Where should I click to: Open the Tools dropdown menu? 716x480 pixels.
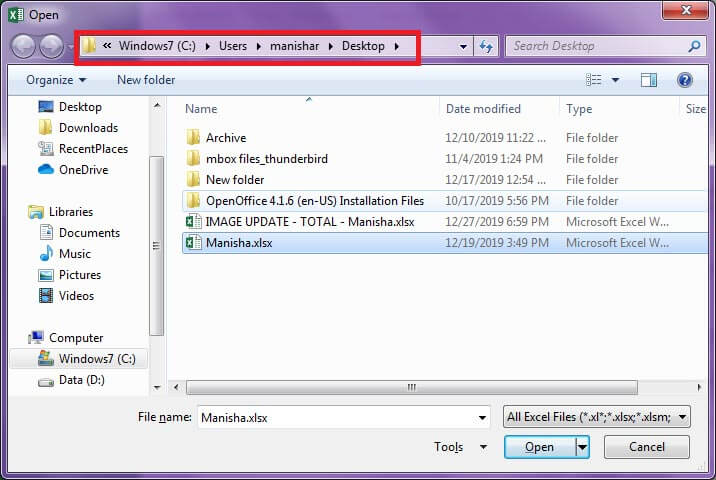(x=460, y=447)
